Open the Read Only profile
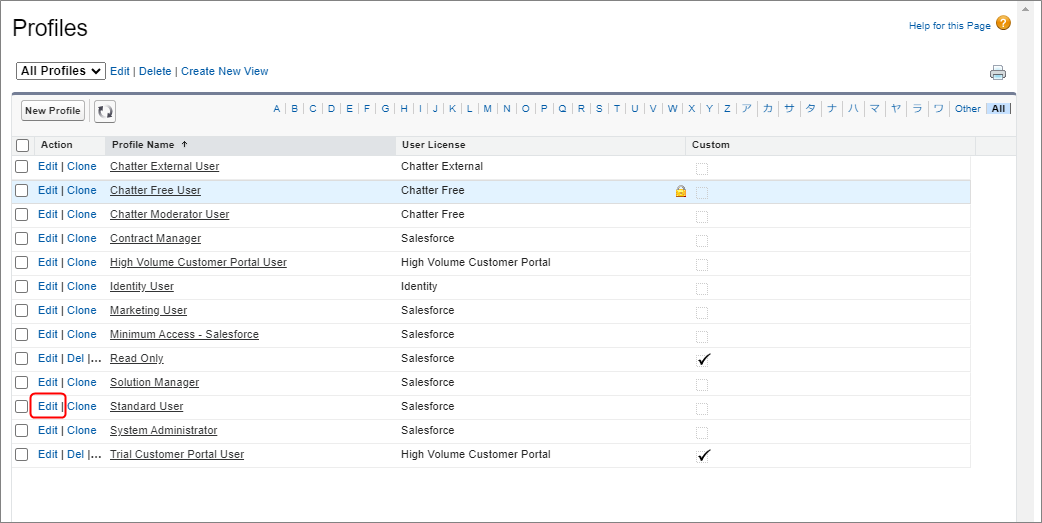 [x=136, y=358]
